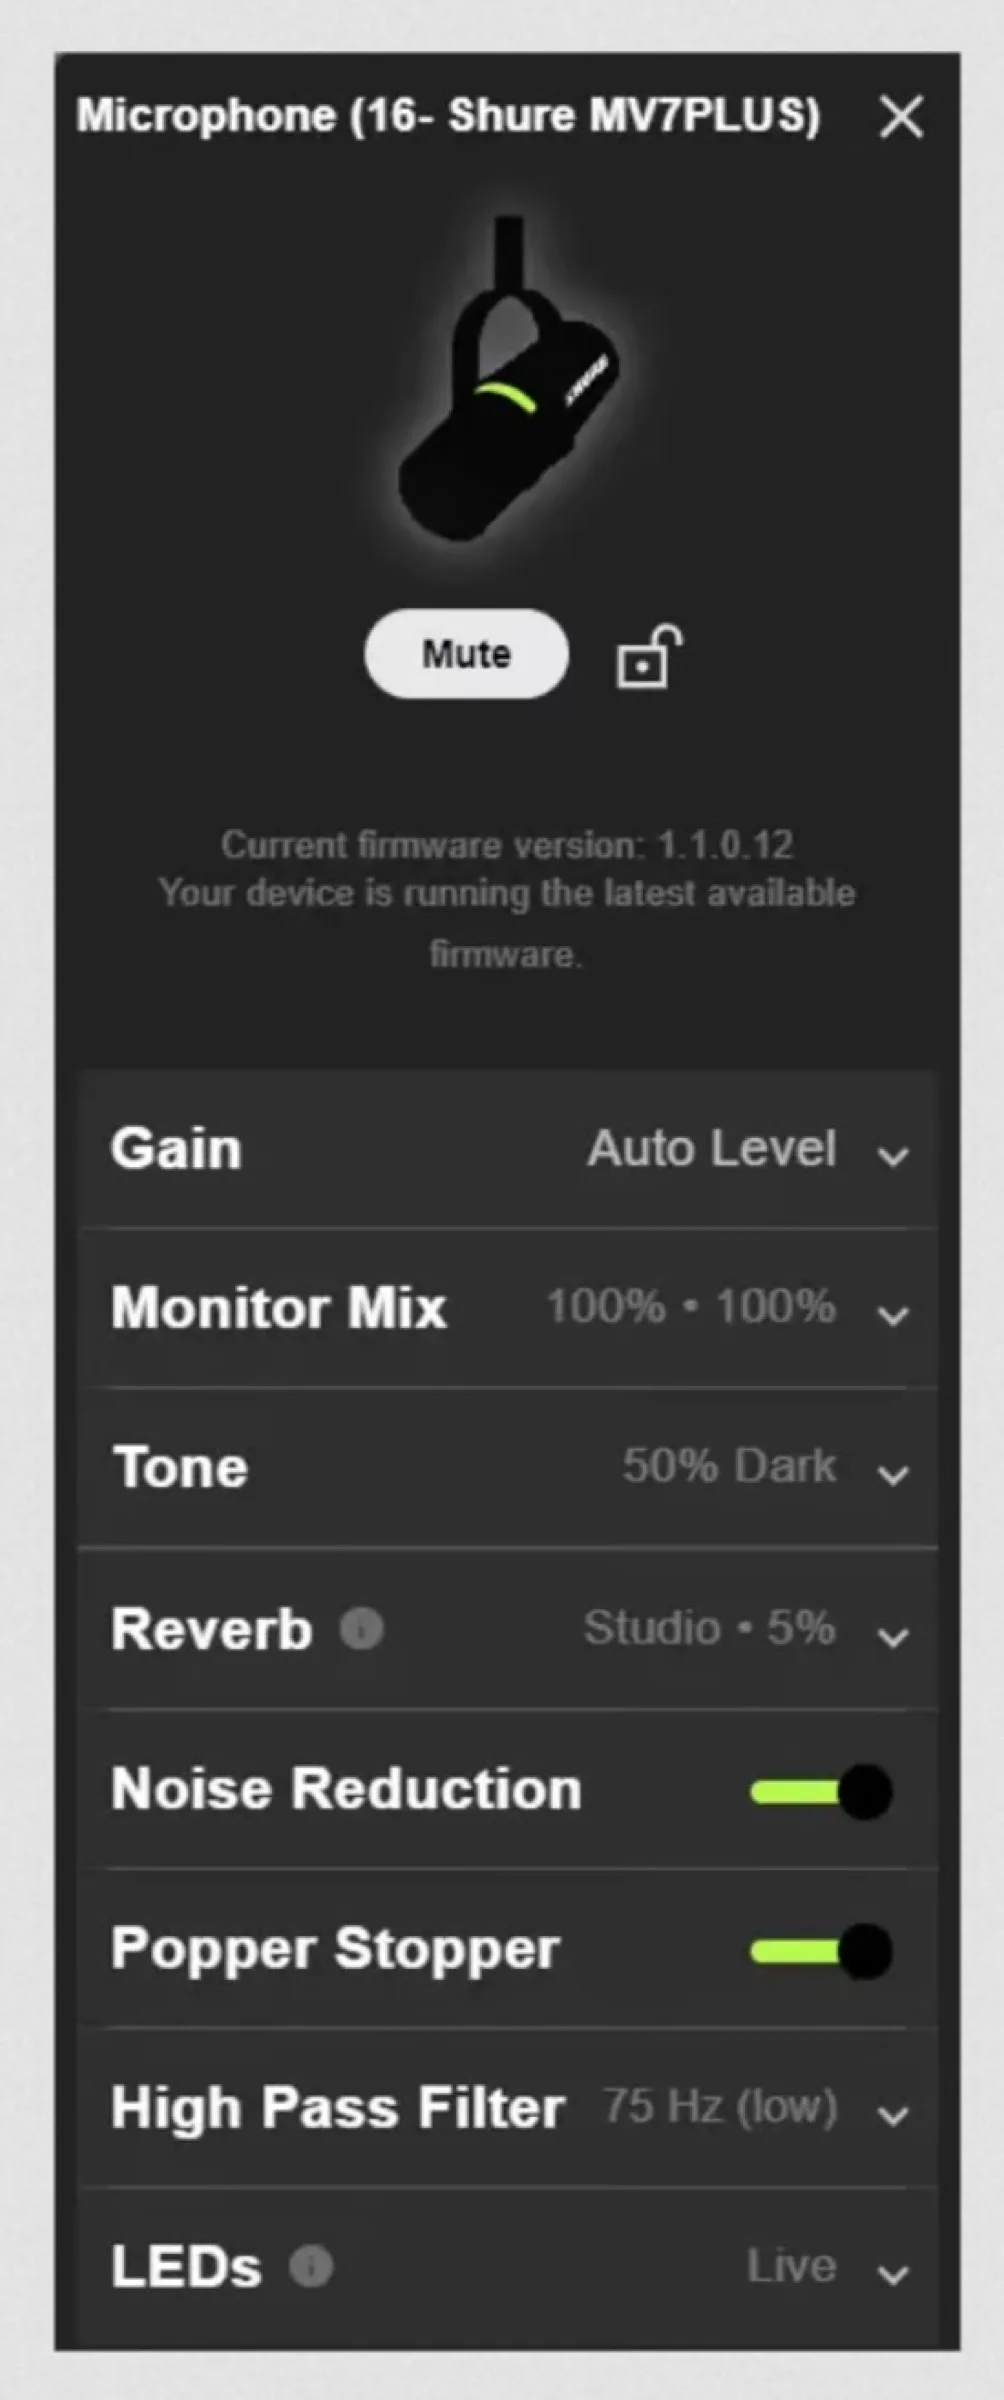Close the microphone settings panel
The width and height of the screenshot is (1004, 2400).
[x=901, y=116]
